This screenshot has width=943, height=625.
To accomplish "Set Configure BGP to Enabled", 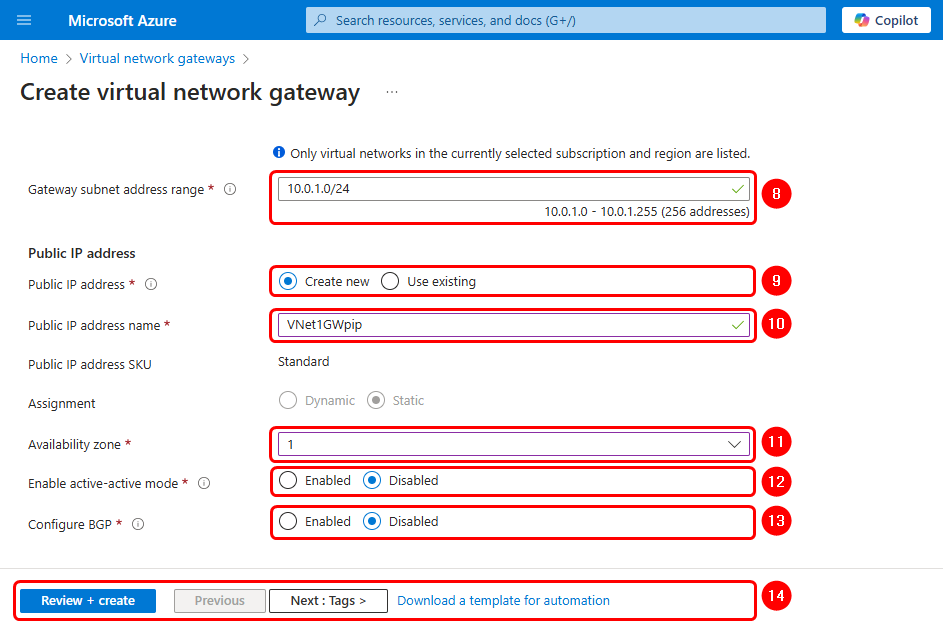I will (x=288, y=522).
